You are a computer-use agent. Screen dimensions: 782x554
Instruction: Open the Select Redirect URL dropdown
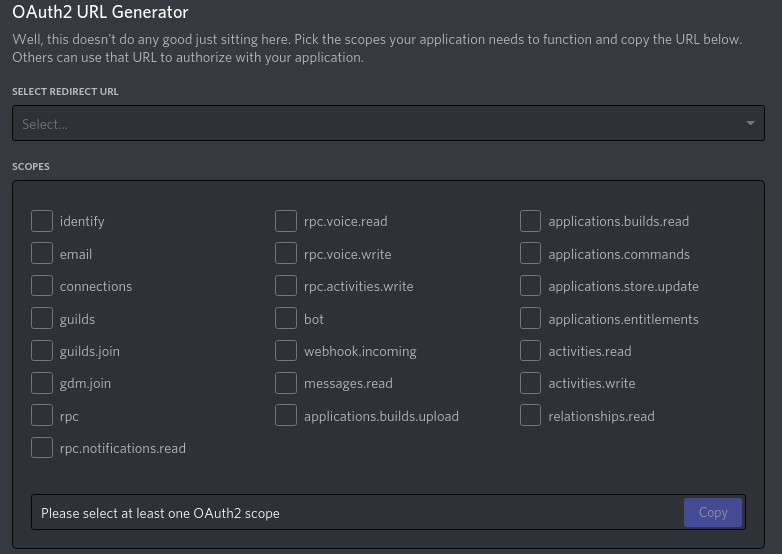pos(388,123)
